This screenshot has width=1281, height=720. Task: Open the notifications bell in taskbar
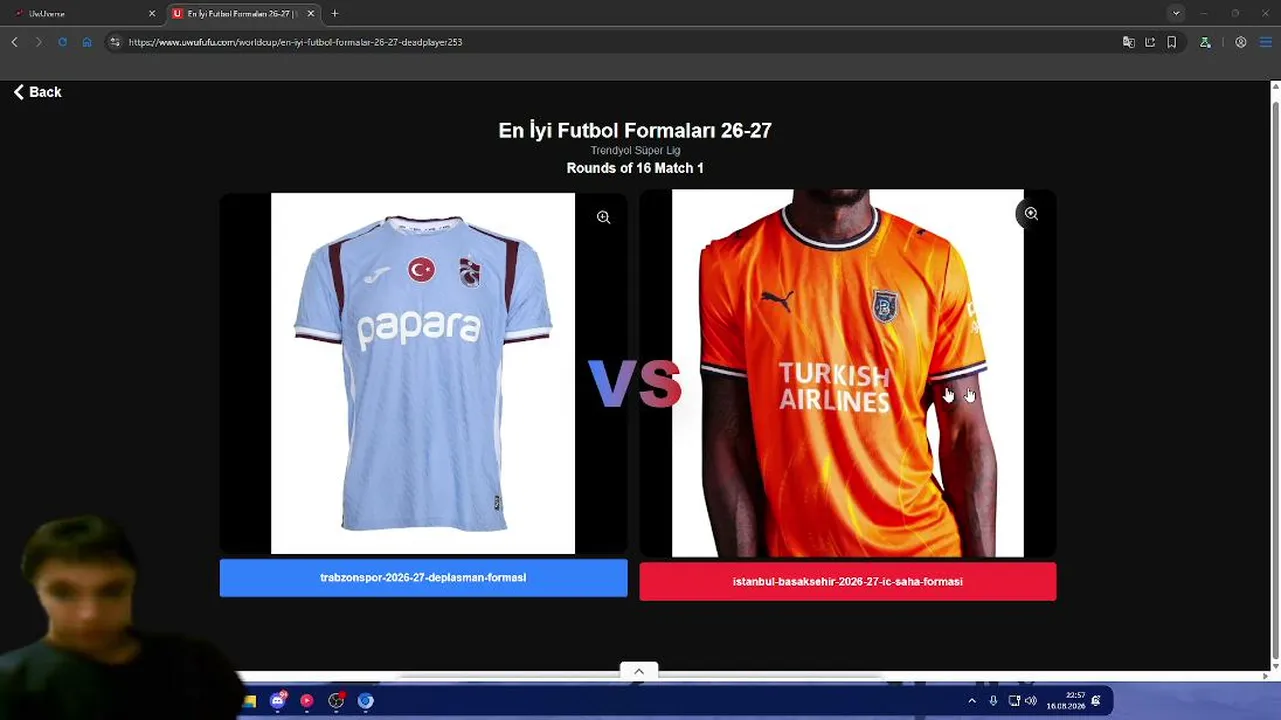click(1096, 701)
